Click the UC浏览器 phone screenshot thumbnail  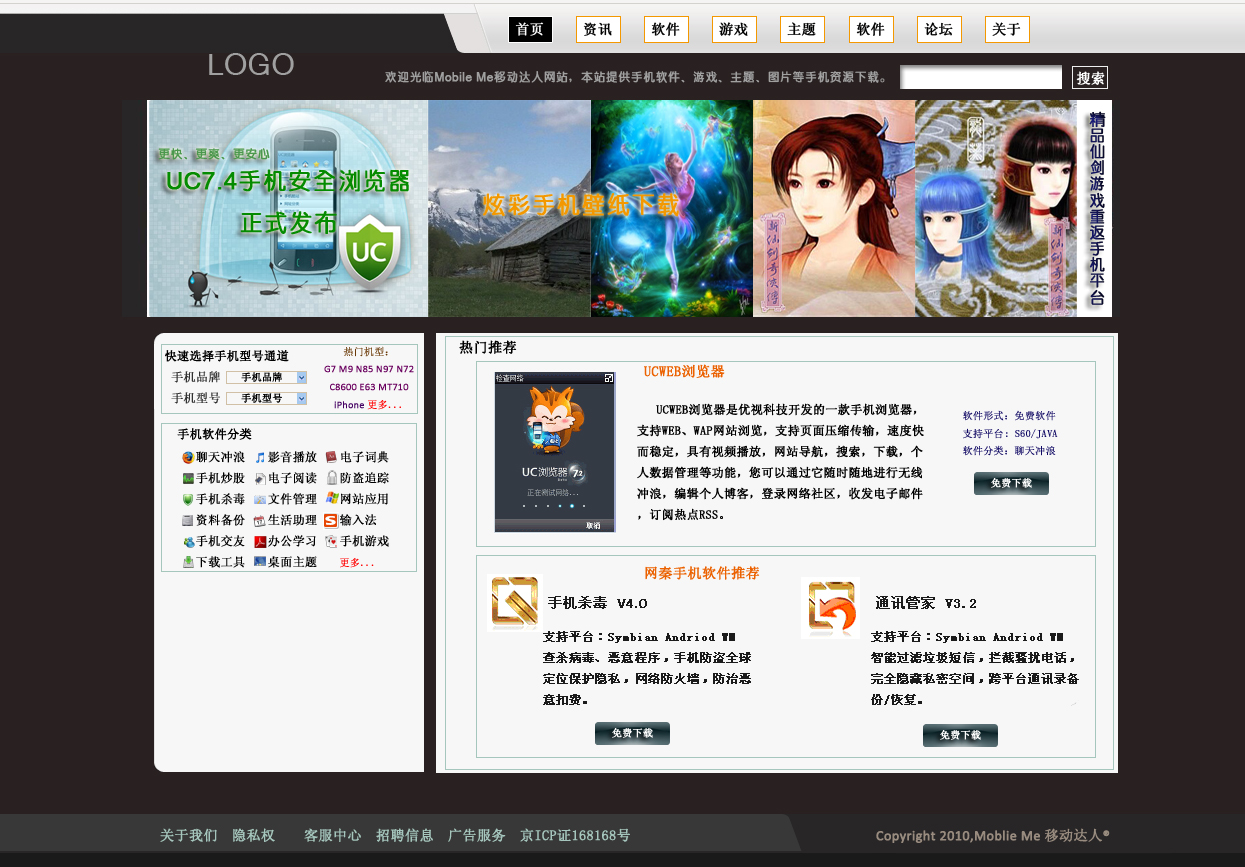click(555, 452)
